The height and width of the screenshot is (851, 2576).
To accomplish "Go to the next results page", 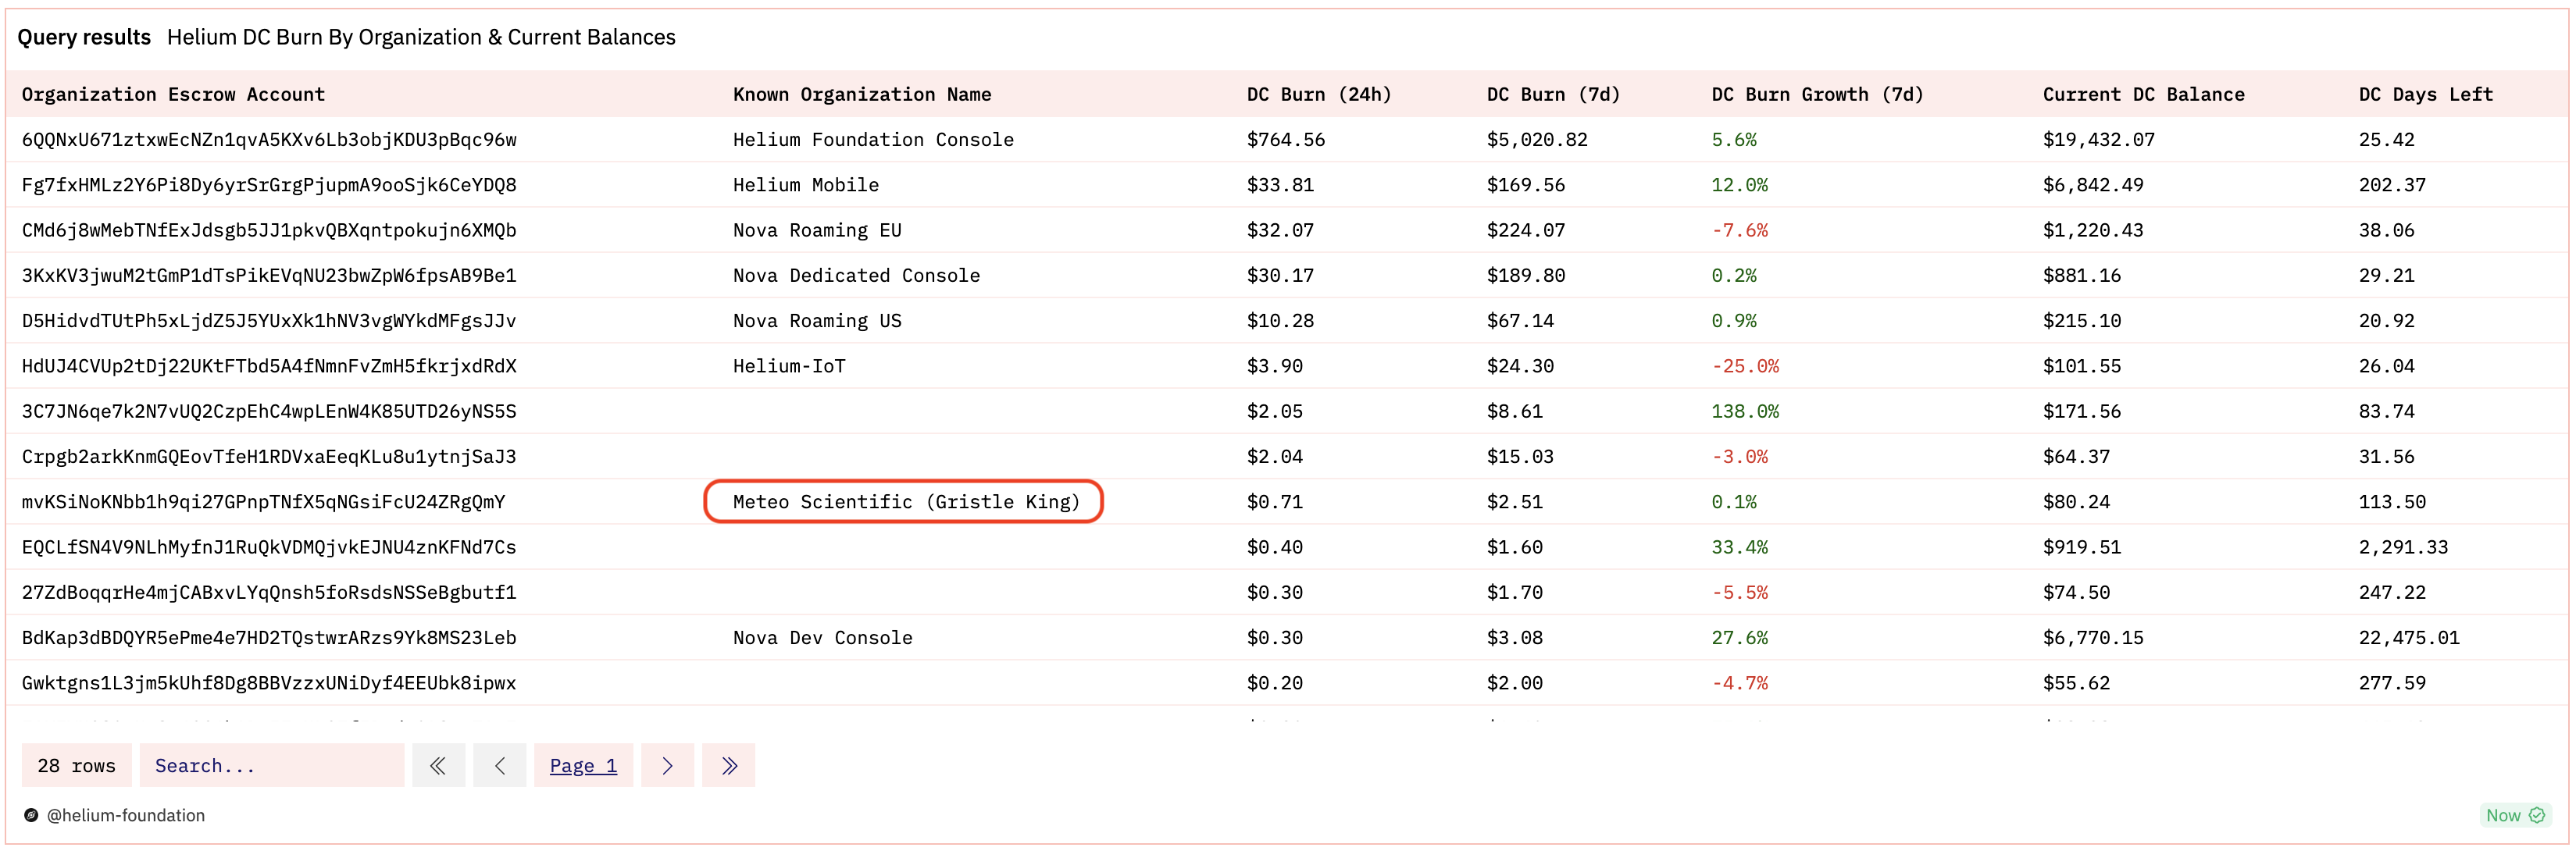I will coord(667,766).
